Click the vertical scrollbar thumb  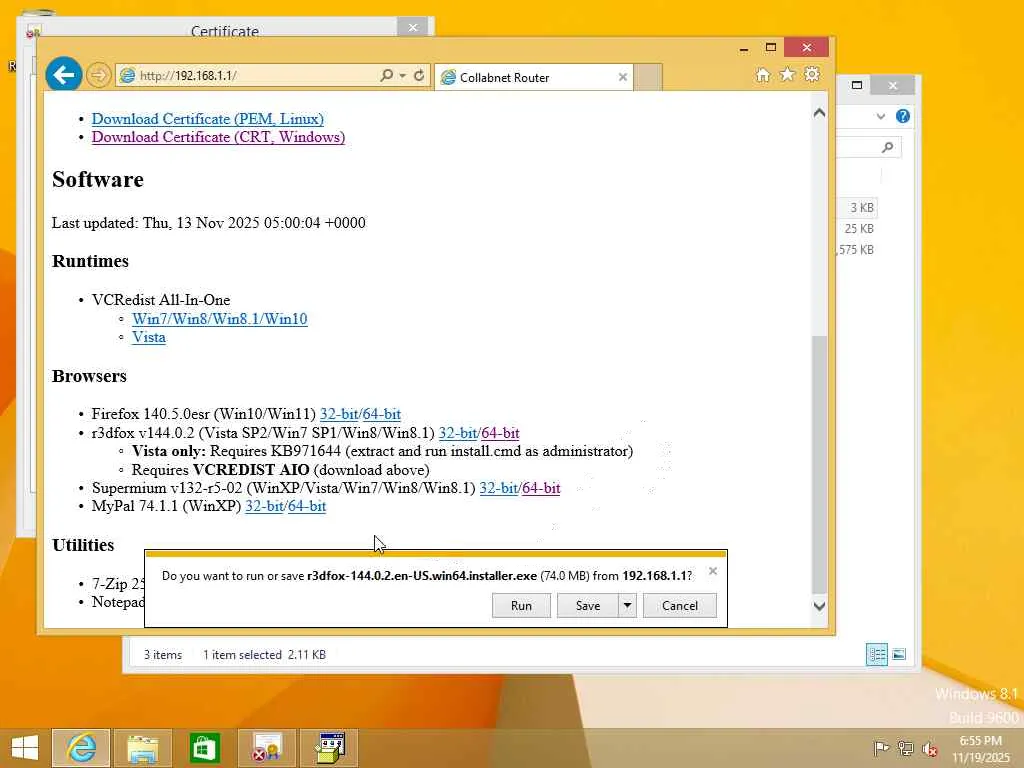(x=820, y=467)
